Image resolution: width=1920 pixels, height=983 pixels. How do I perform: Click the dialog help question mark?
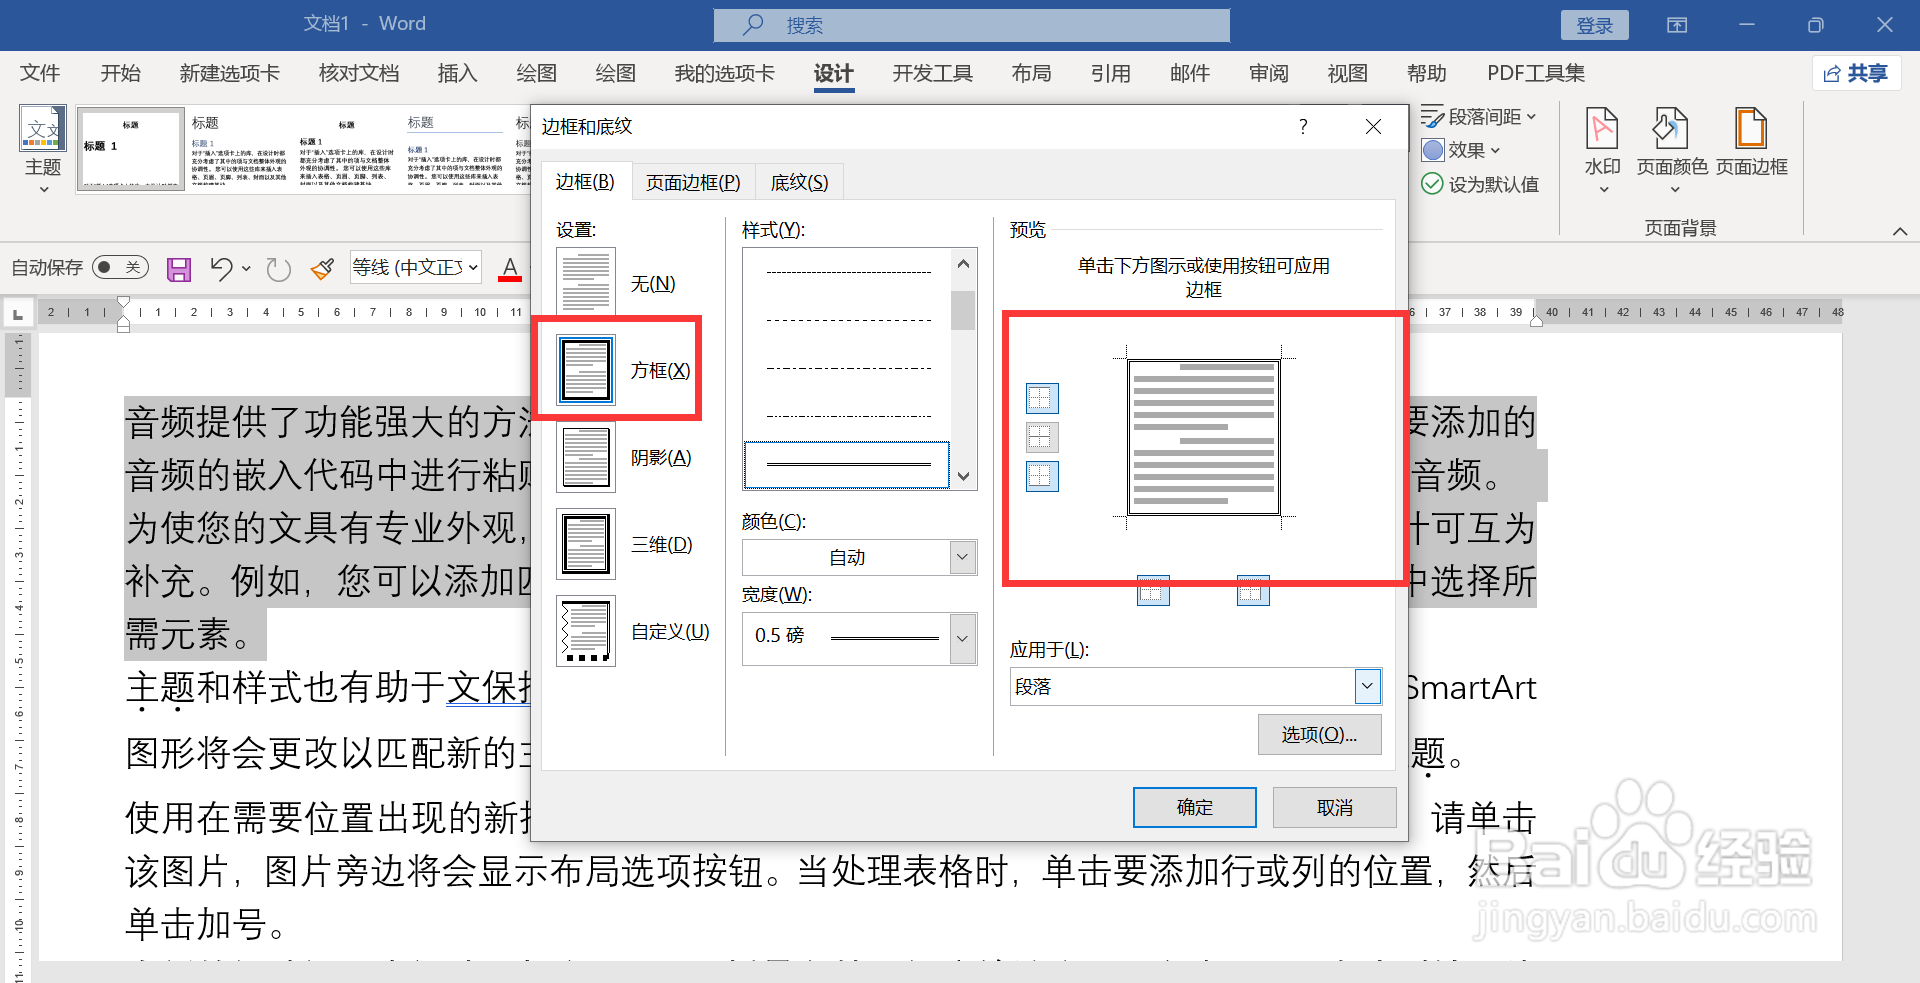tap(1303, 127)
